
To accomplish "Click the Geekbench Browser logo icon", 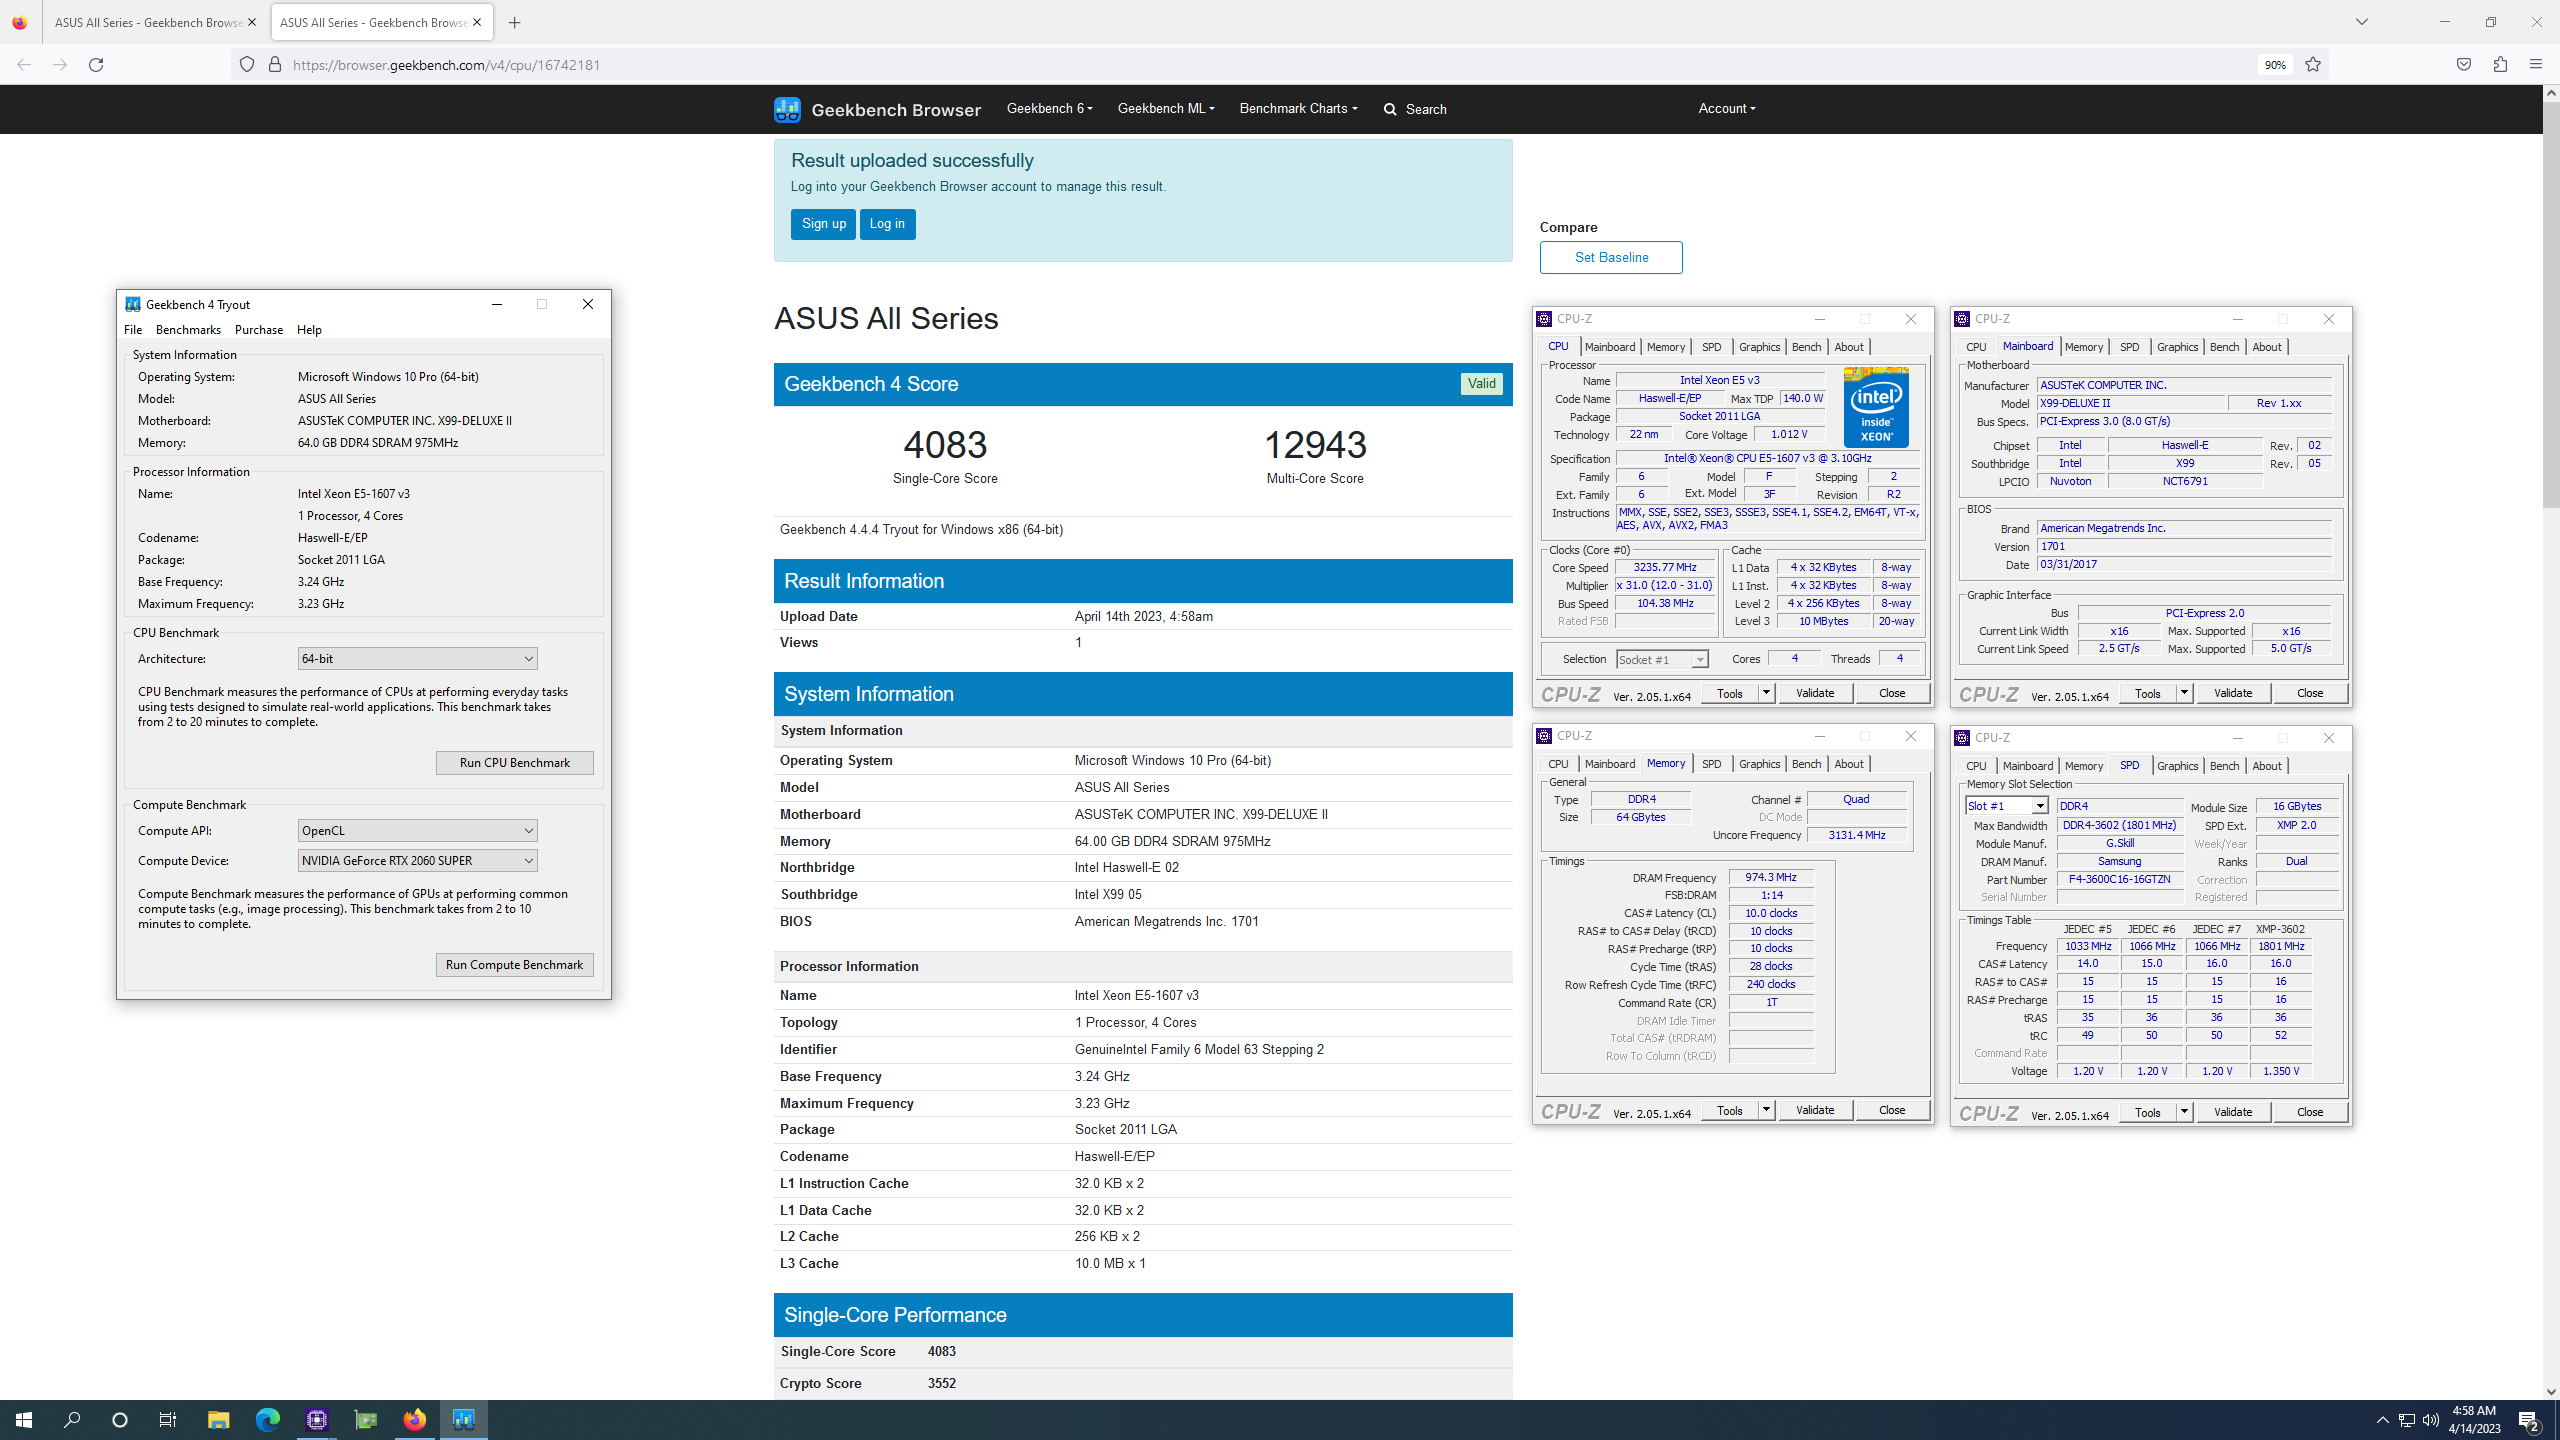I will (787, 109).
